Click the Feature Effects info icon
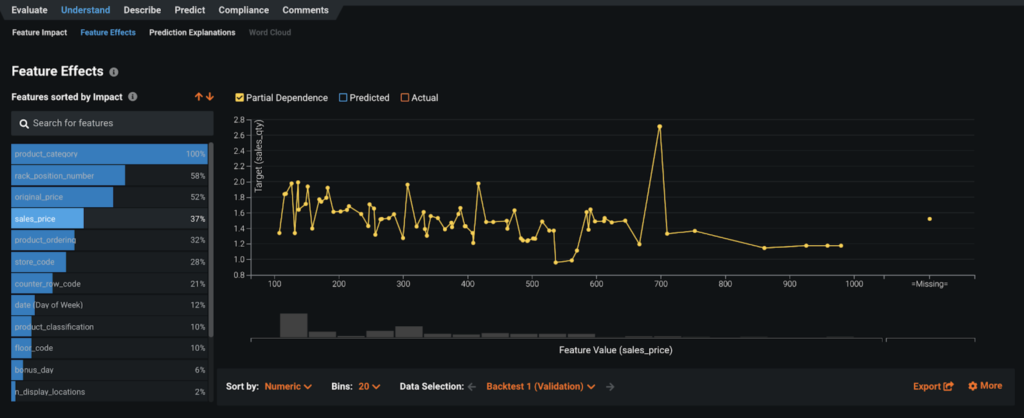The image size is (1024, 418). click(114, 72)
